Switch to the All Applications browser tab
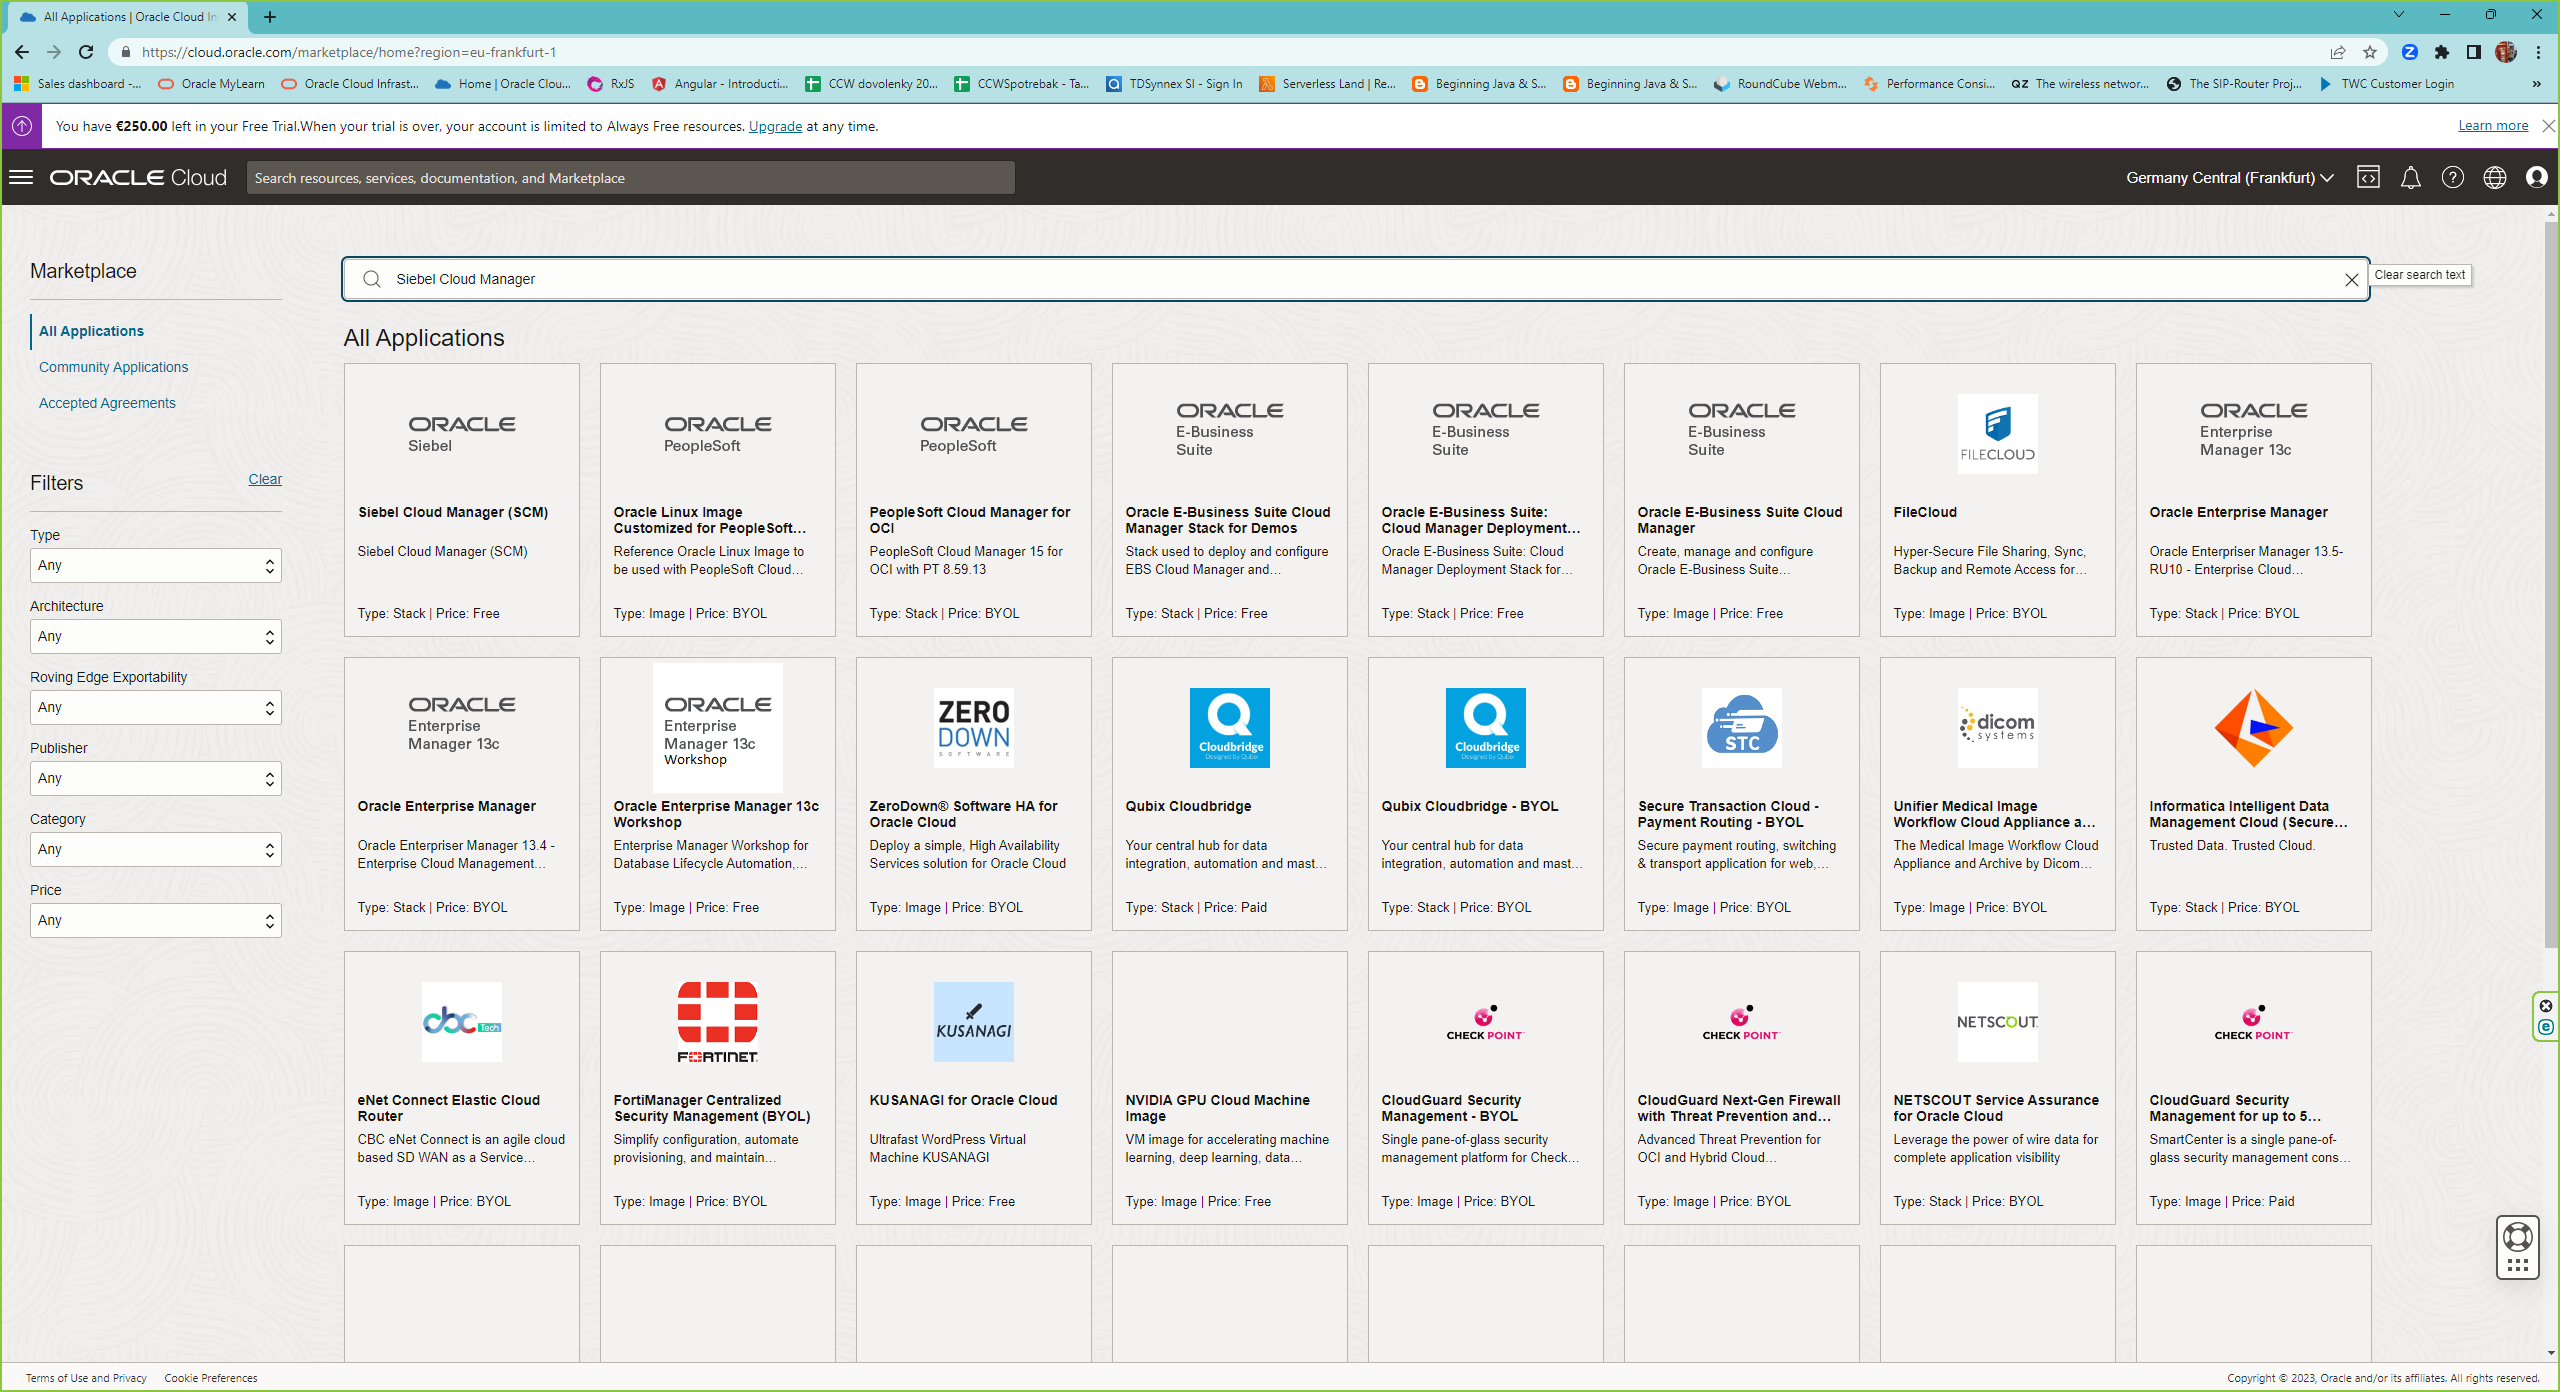This screenshot has height=1392, width=2560. 130,17
